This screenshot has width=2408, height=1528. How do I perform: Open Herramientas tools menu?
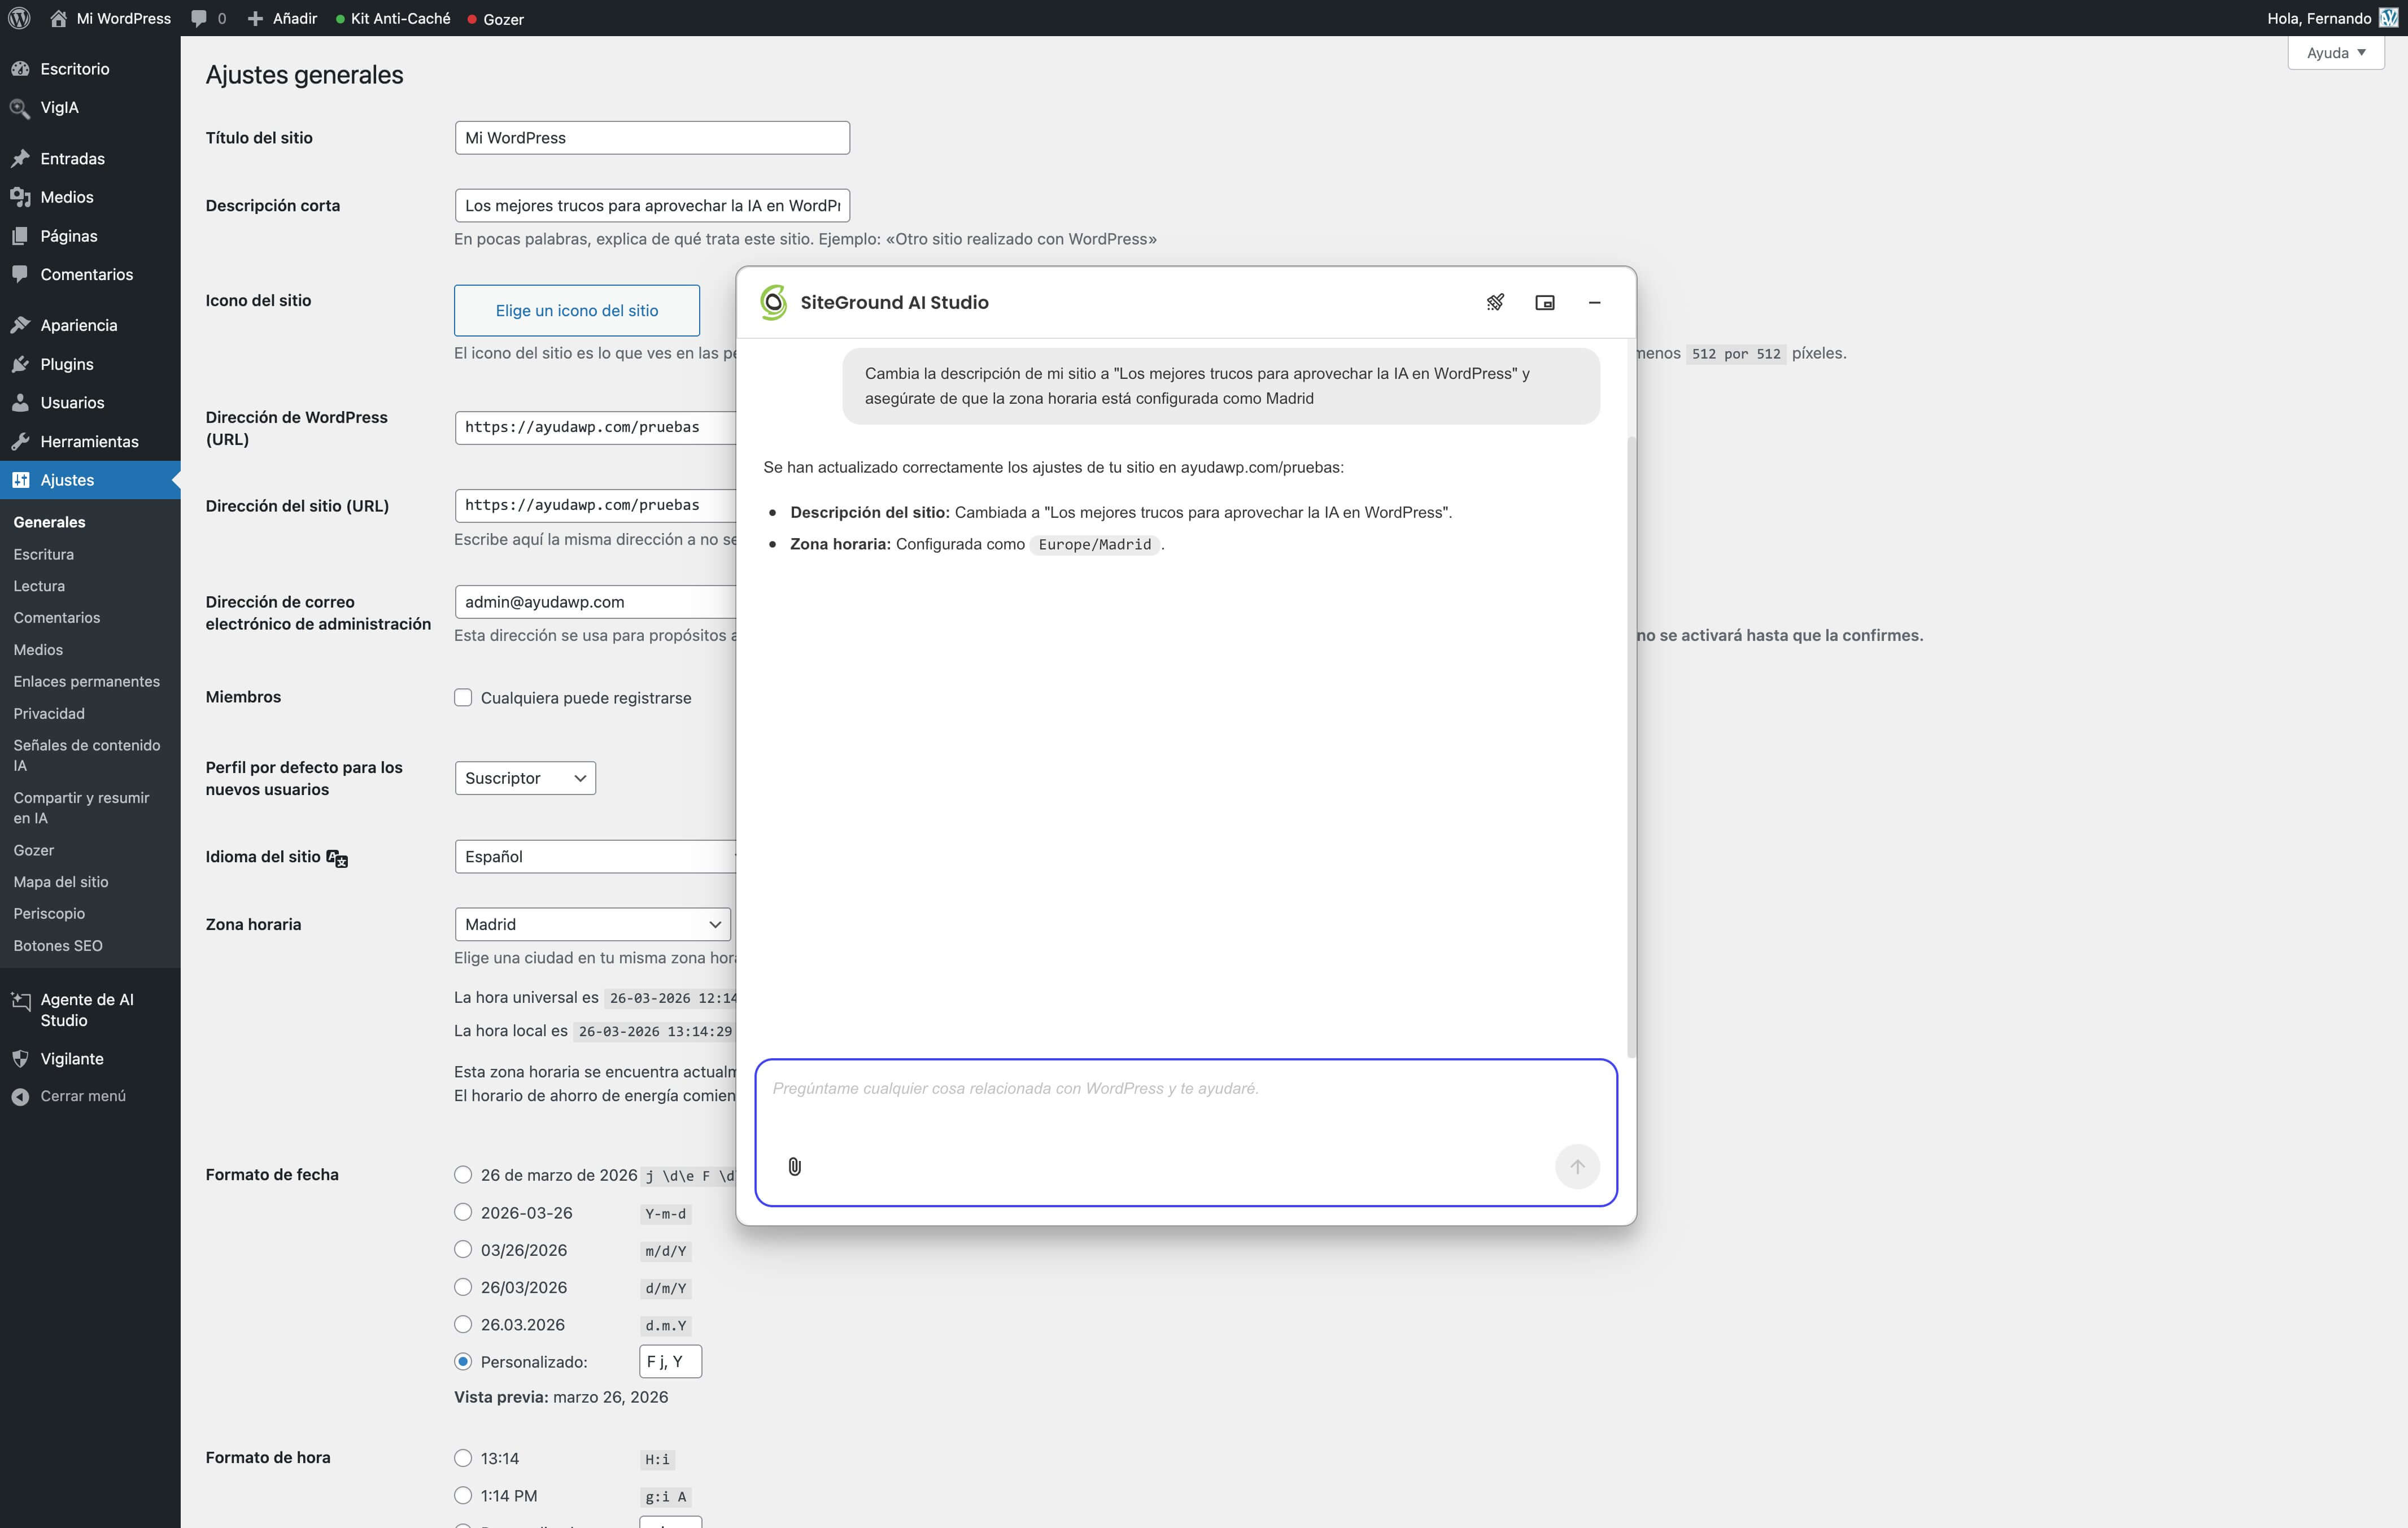click(90, 441)
